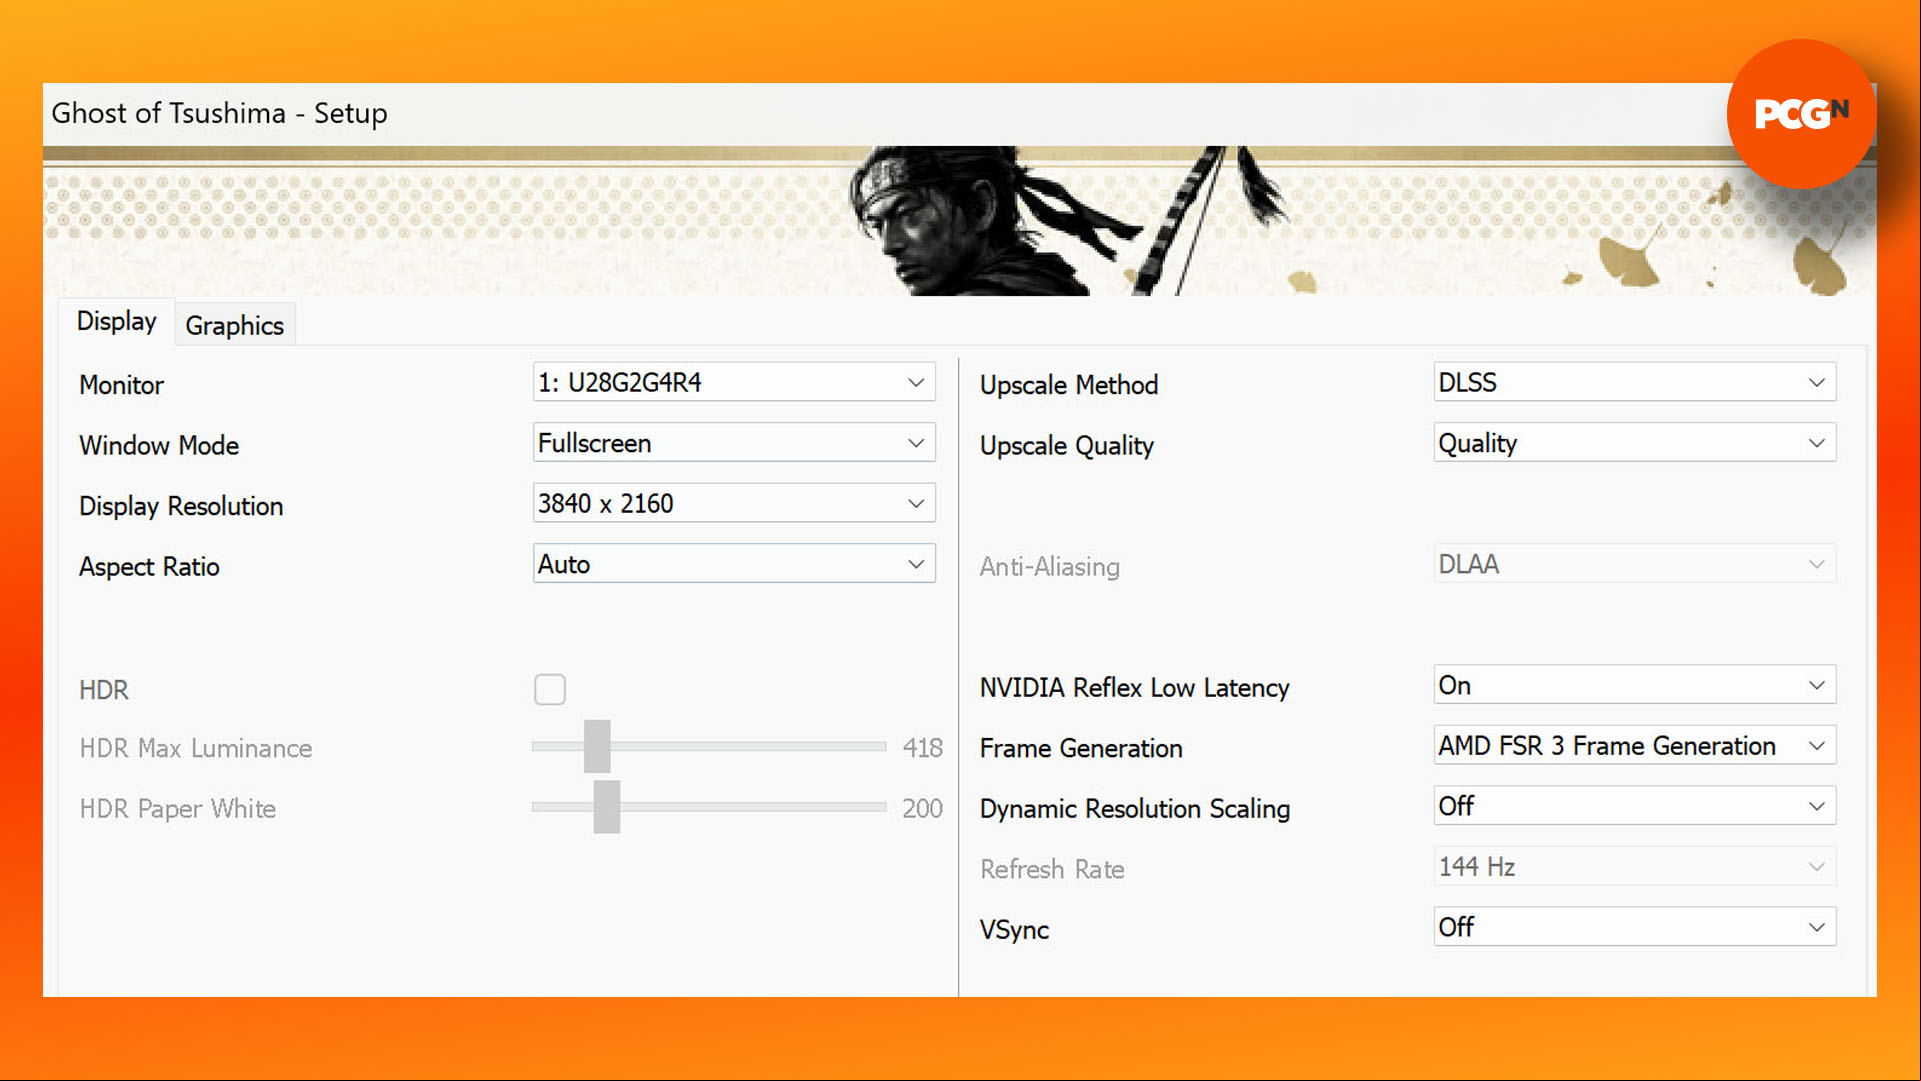Click the HDR Max Luminance value 418
This screenshot has height=1081, width=1921.
[922, 748]
